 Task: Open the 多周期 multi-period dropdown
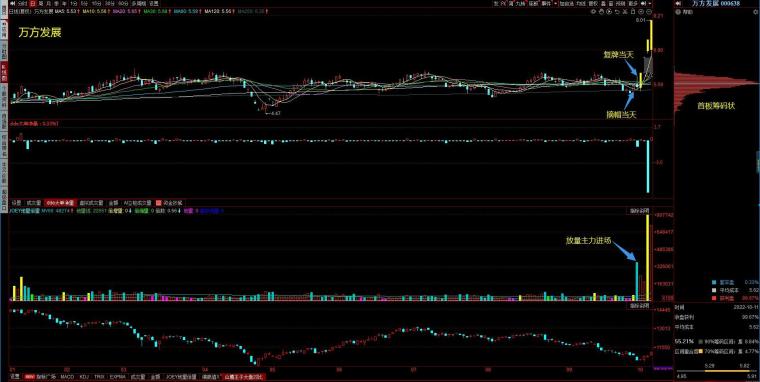[x=138, y=3]
